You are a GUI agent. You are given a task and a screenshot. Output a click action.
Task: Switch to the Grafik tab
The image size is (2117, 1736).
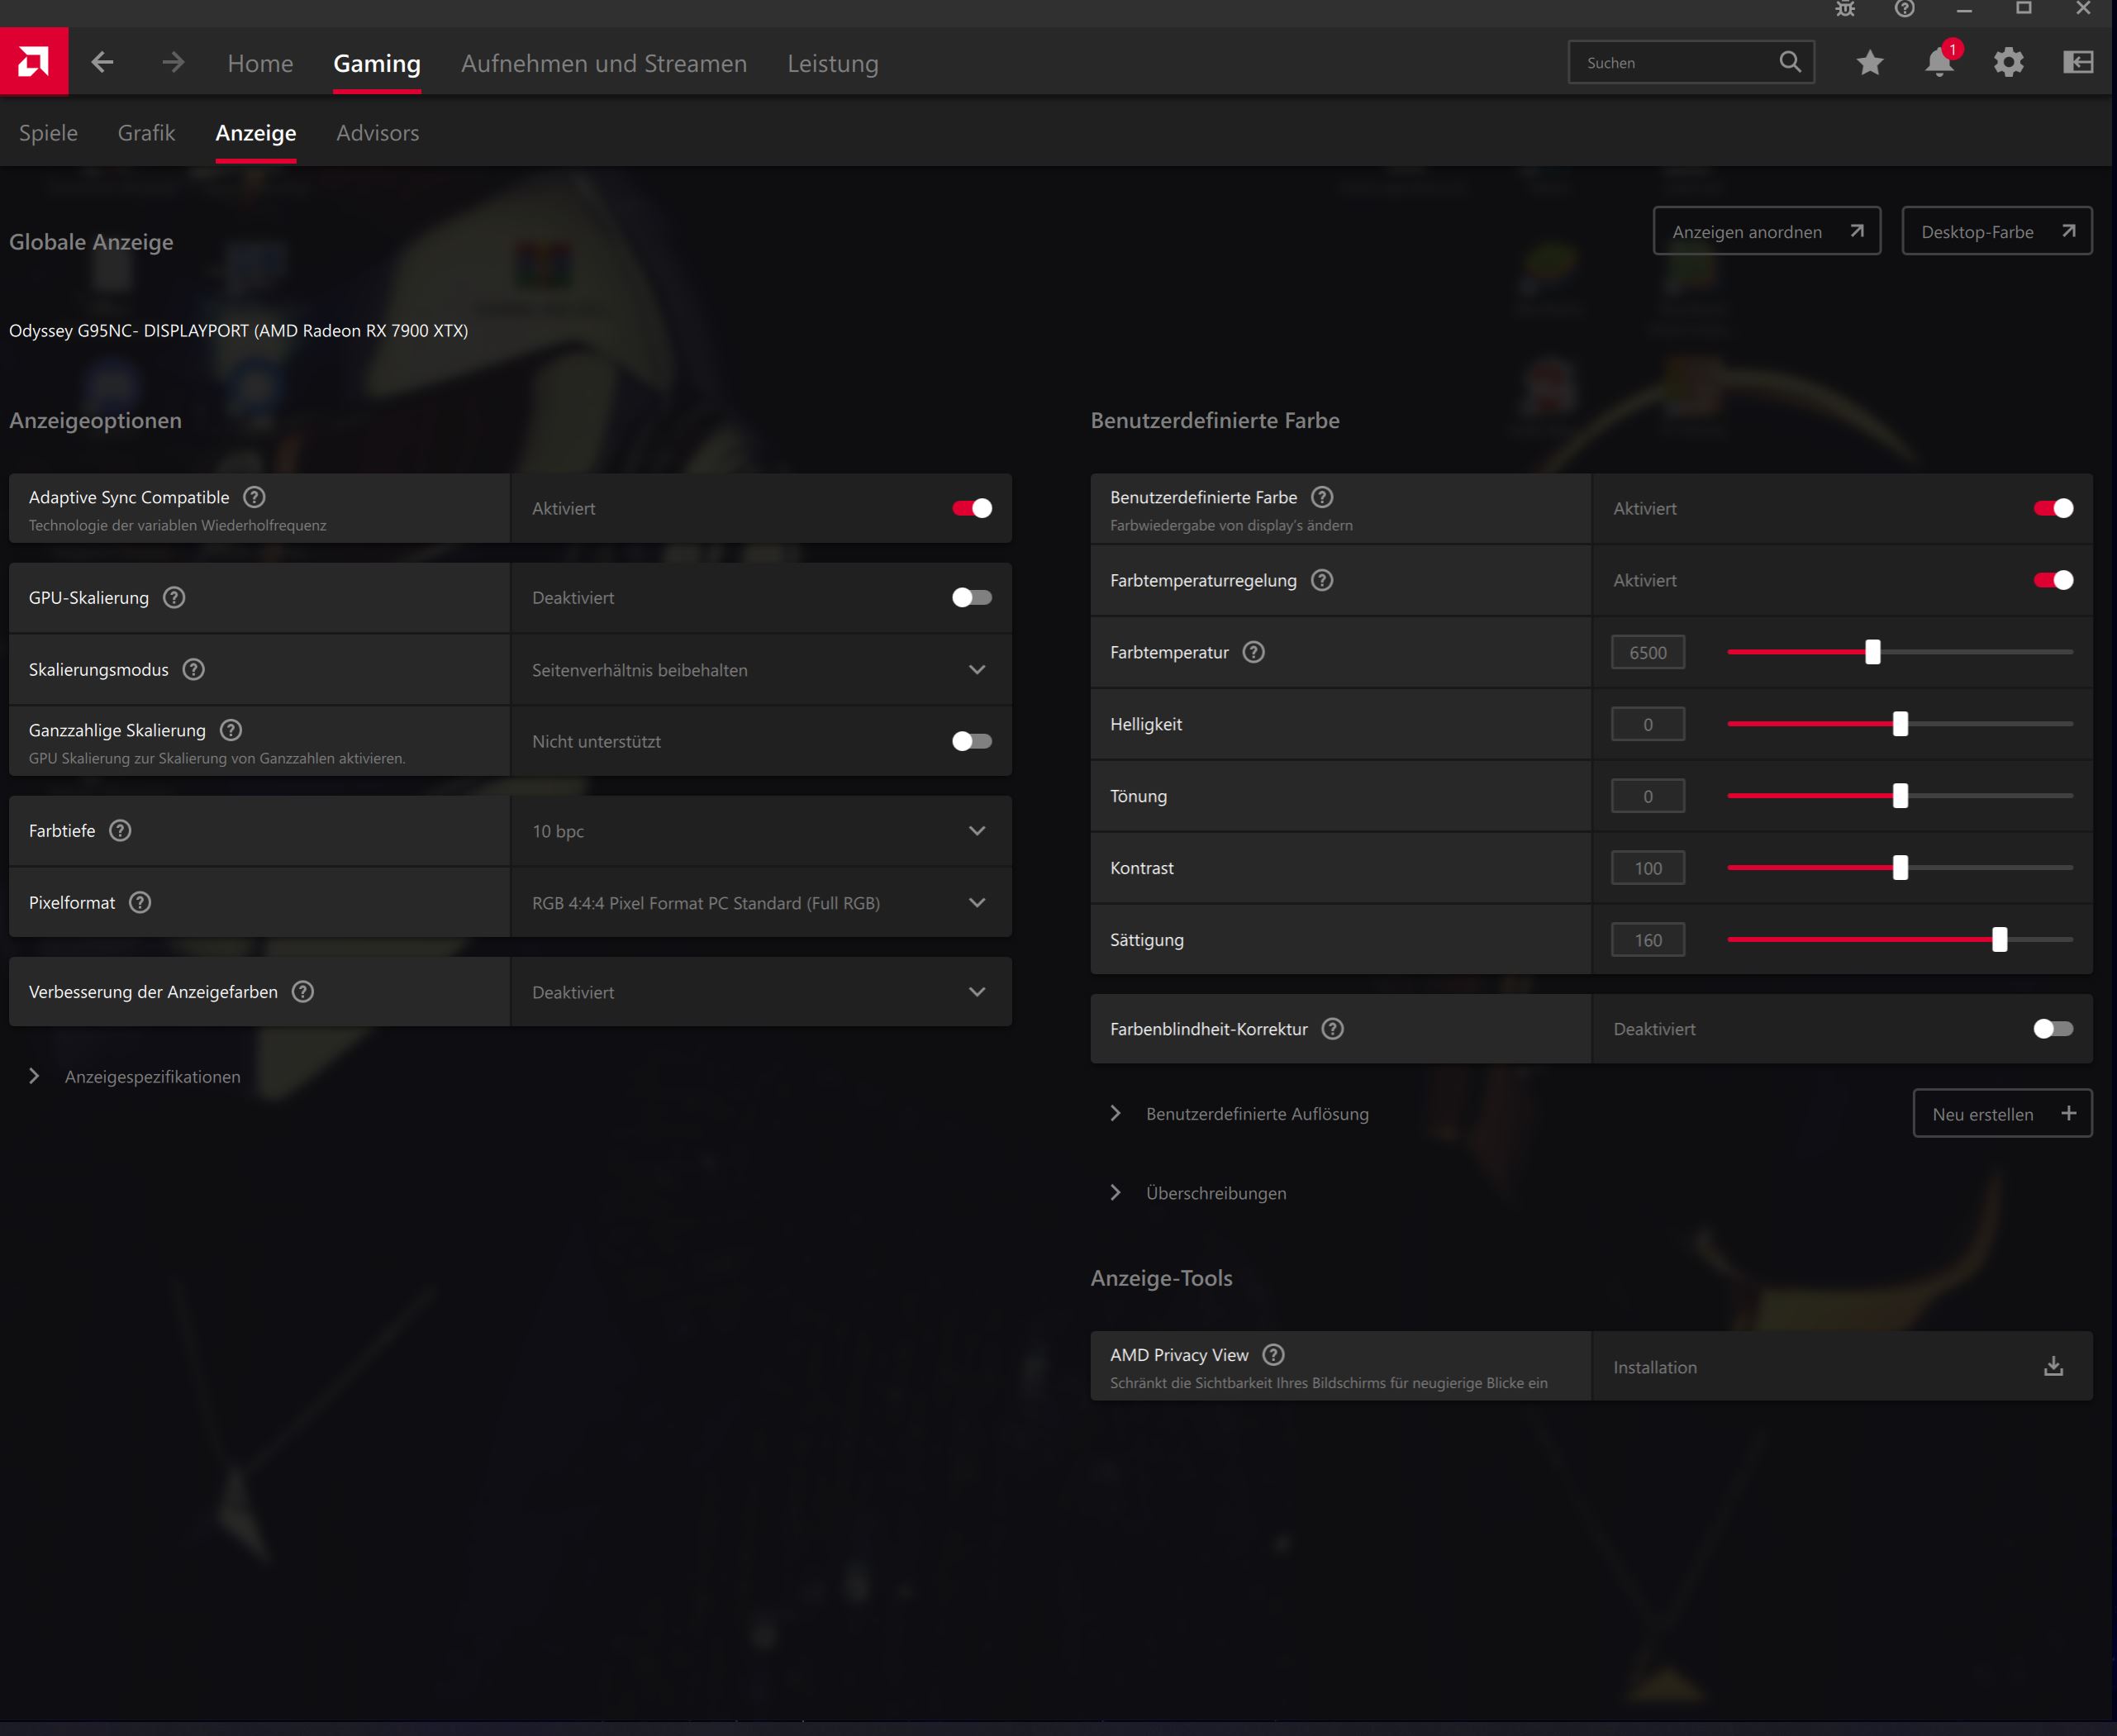click(x=146, y=133)
